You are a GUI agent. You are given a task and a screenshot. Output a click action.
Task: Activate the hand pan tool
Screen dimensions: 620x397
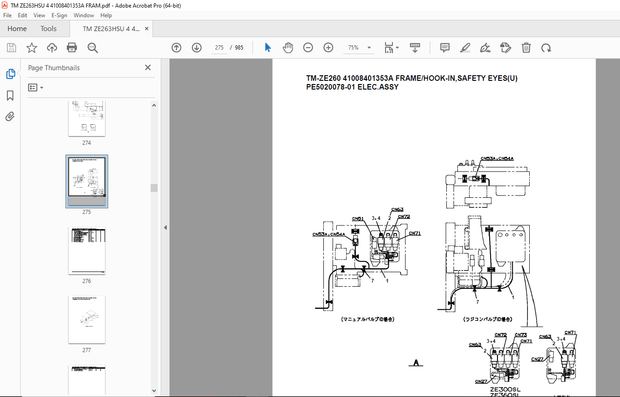point(288,48)
